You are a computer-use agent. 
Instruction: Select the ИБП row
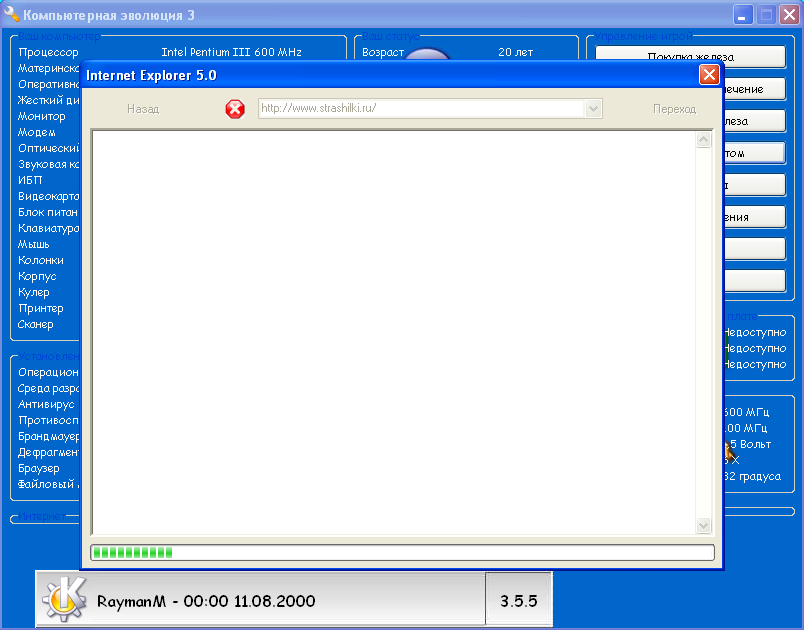point(30,180)
